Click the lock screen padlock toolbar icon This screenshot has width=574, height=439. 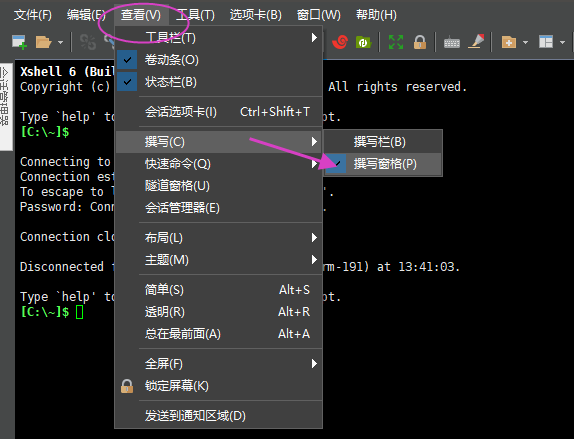tap(420, 42)
